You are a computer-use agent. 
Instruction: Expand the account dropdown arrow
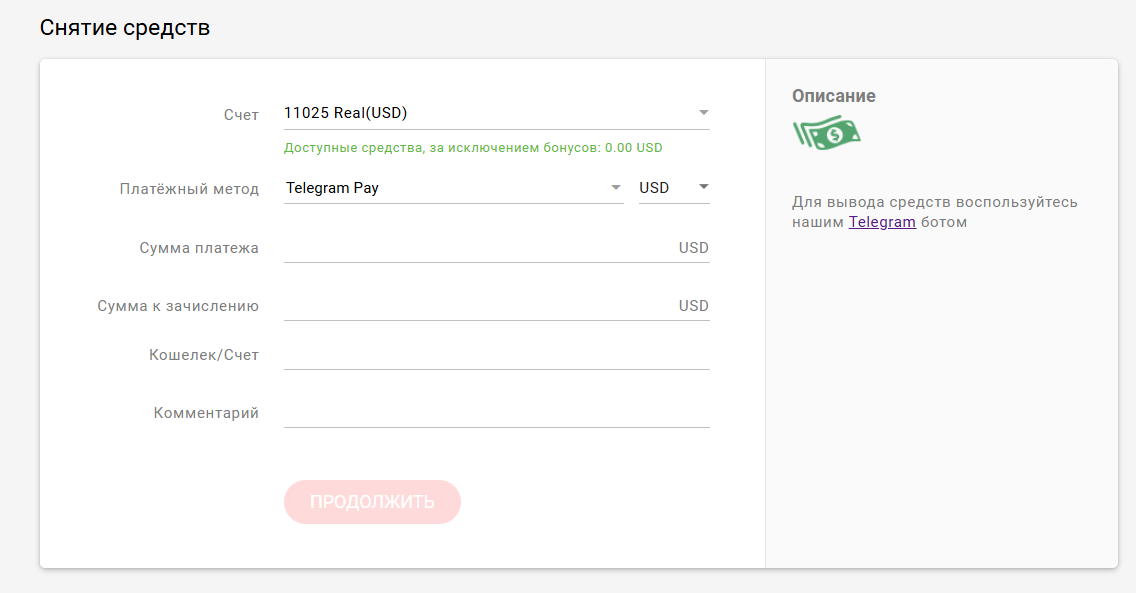coord(703,113)
